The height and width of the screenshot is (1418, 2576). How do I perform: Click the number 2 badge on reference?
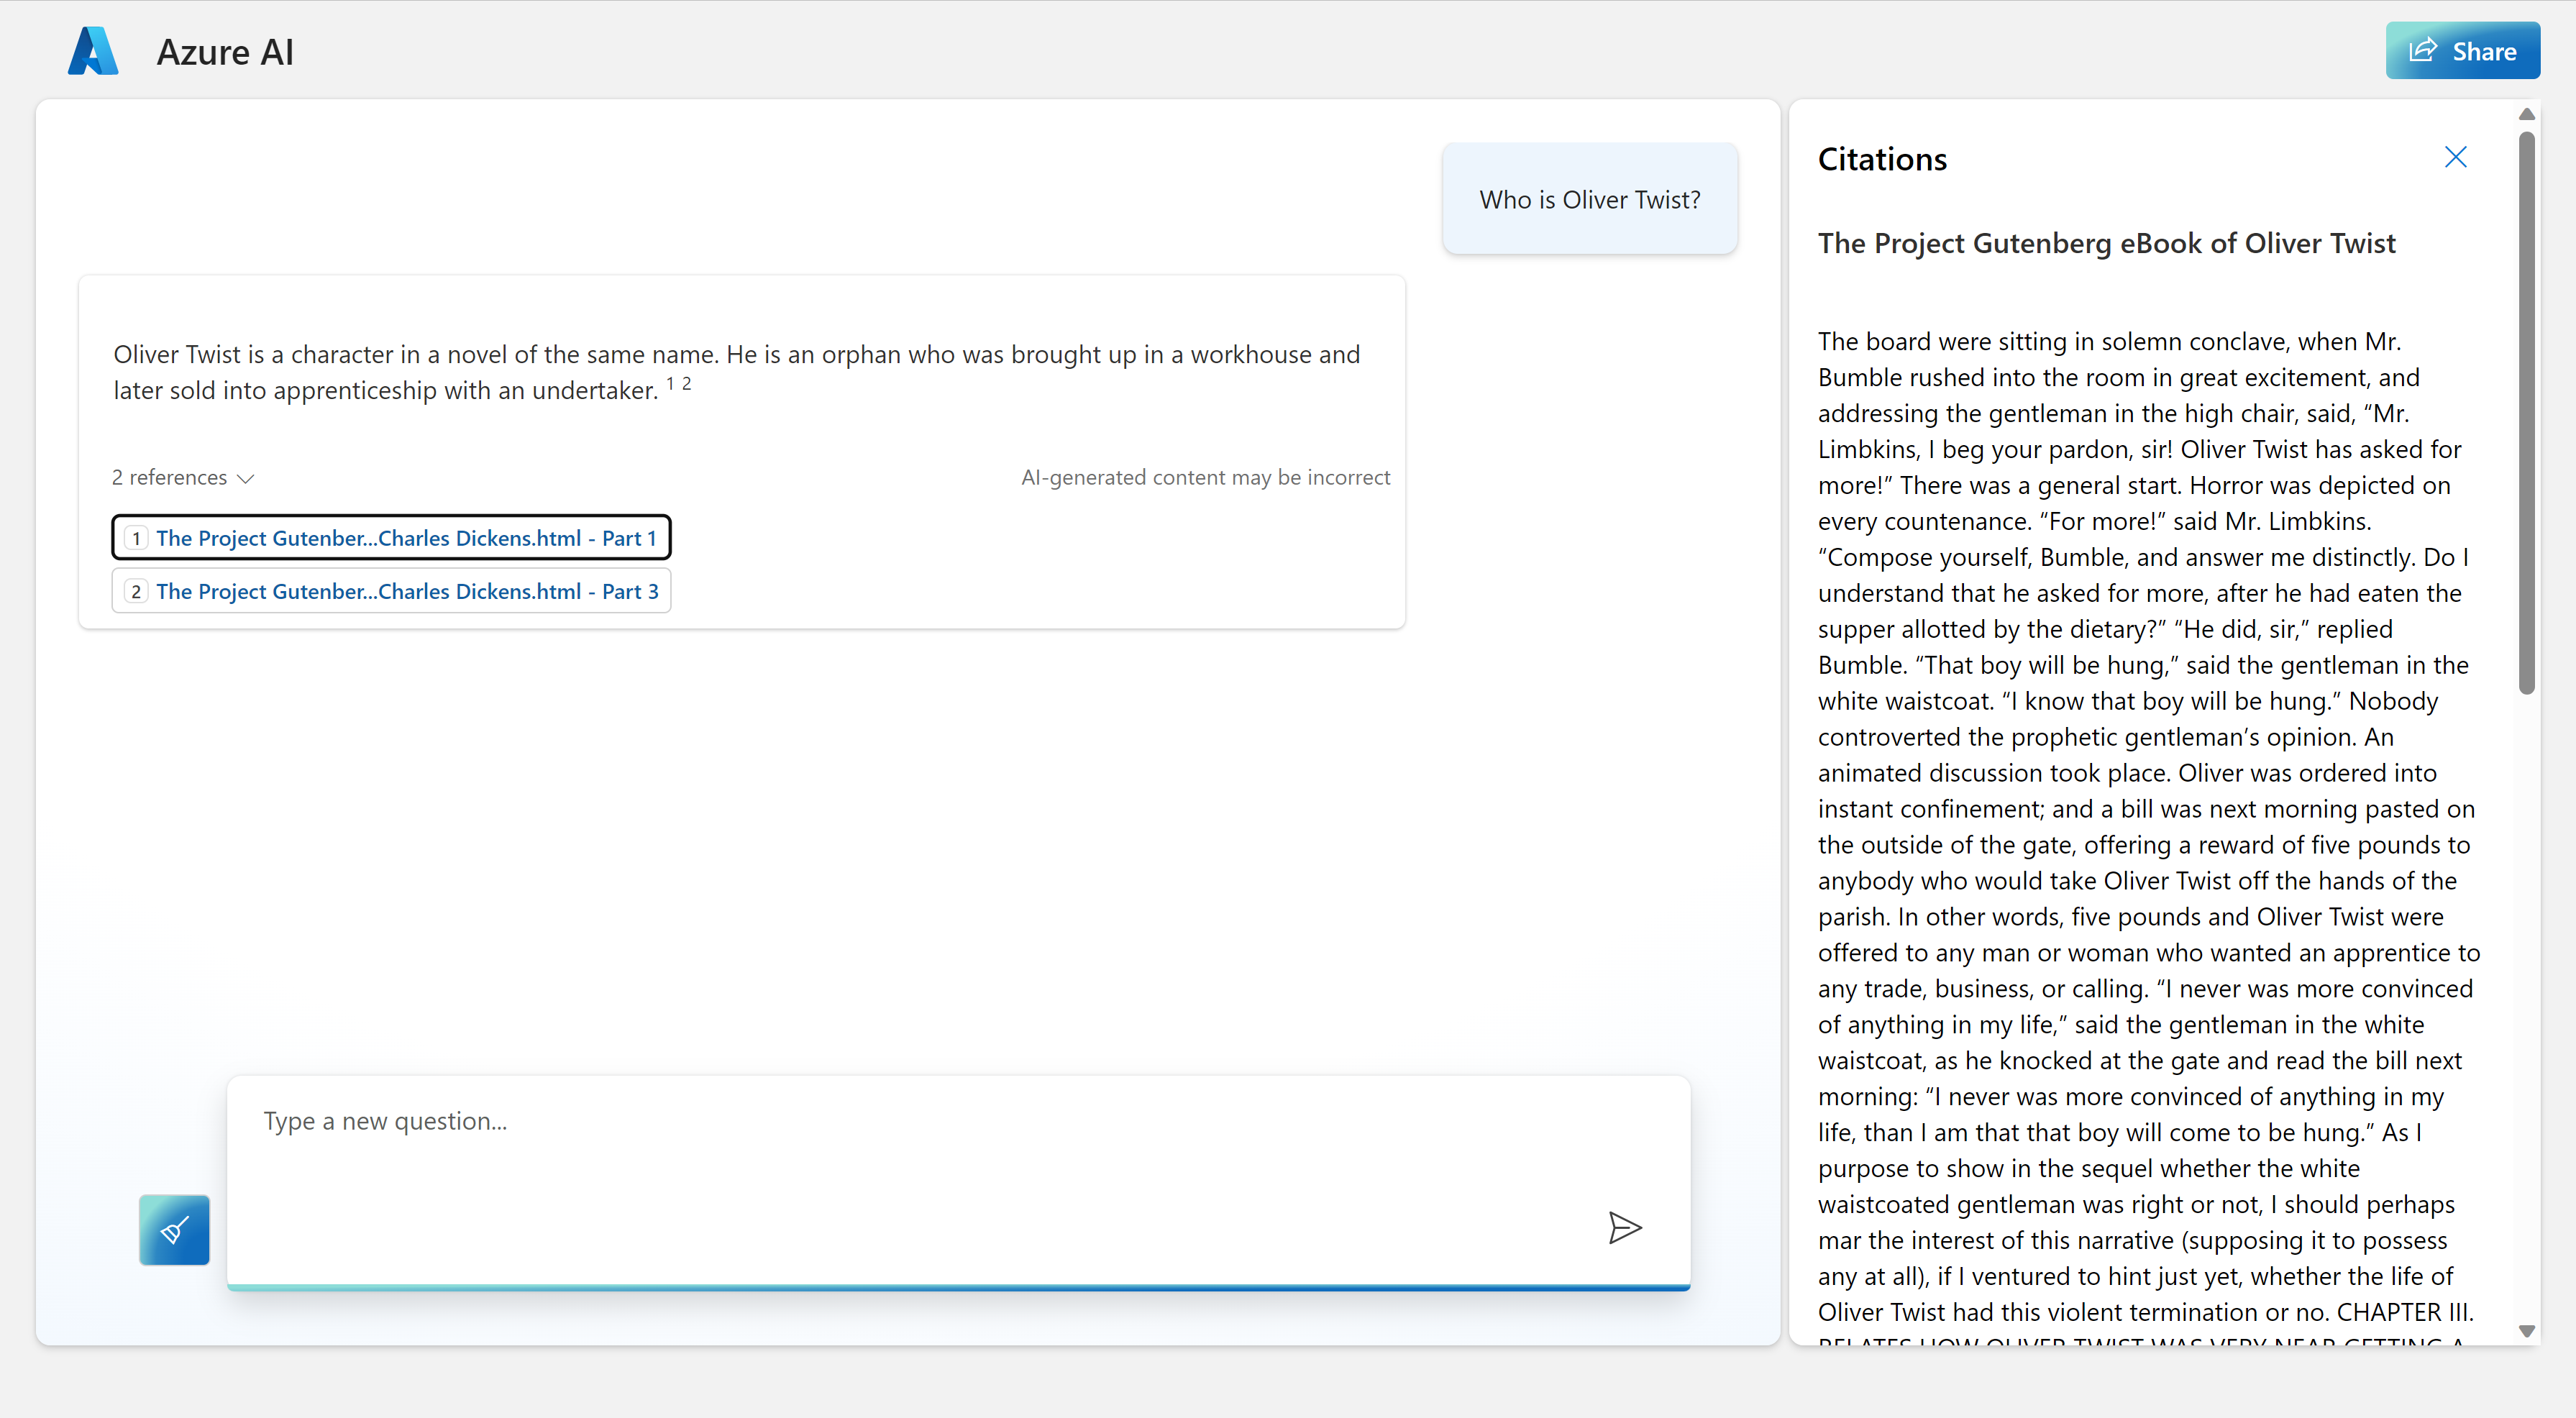(x=136, y=591)
